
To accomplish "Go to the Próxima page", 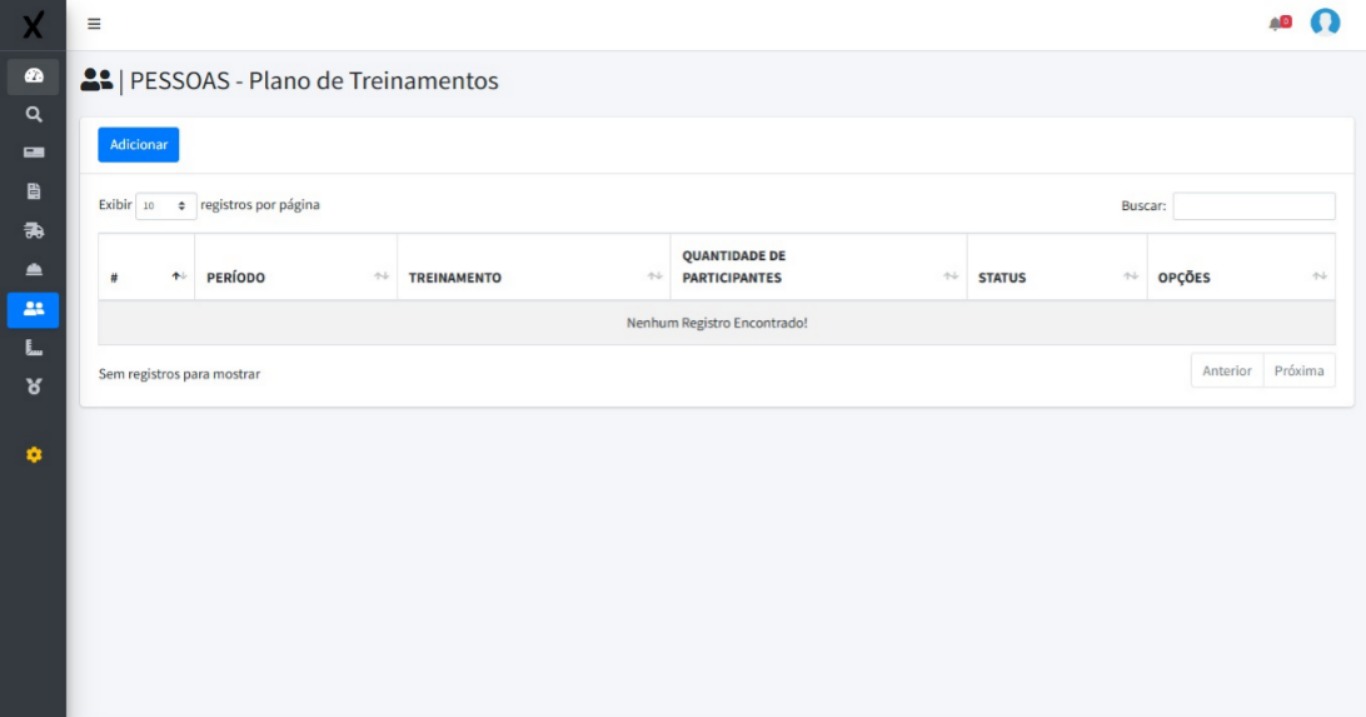I will tap(1299, 370).
